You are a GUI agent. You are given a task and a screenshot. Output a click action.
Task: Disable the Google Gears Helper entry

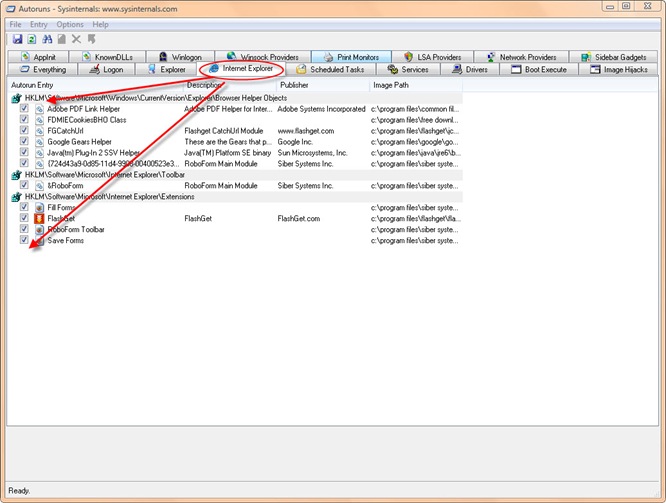pos(24,141)
